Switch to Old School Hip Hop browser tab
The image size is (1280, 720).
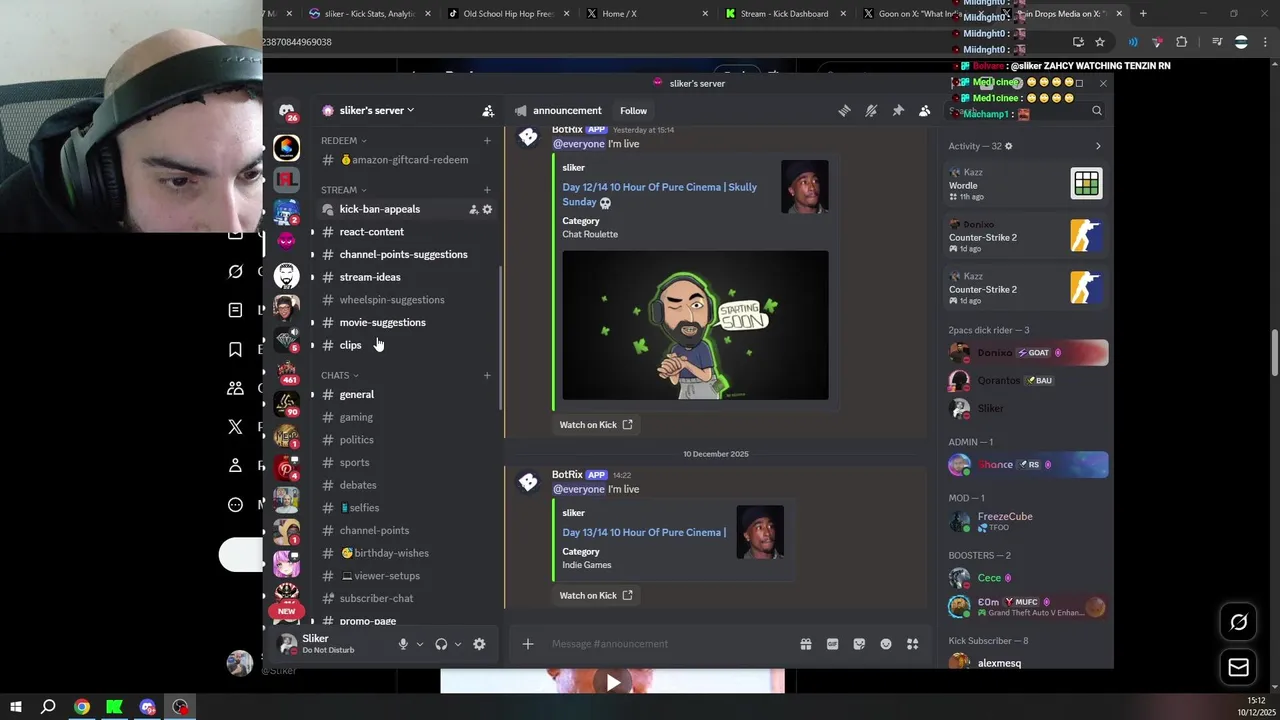pos(508,14)
